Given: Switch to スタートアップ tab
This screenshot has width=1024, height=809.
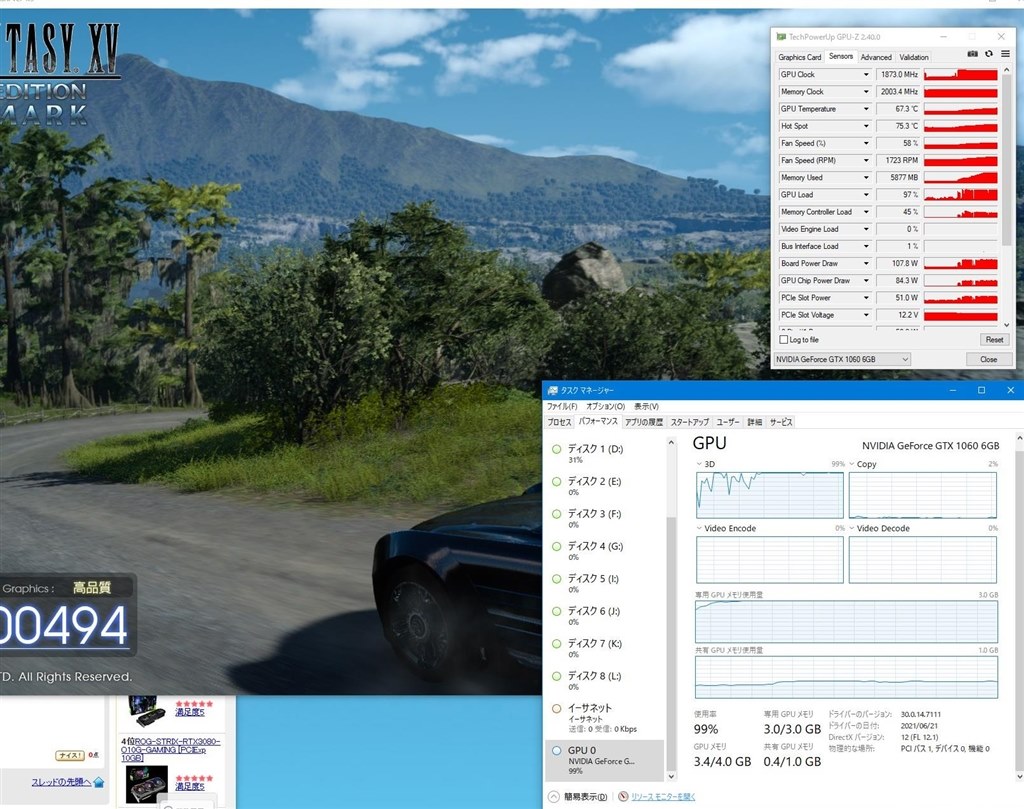Looking at the screenshot, I should [x=690, y=422].
